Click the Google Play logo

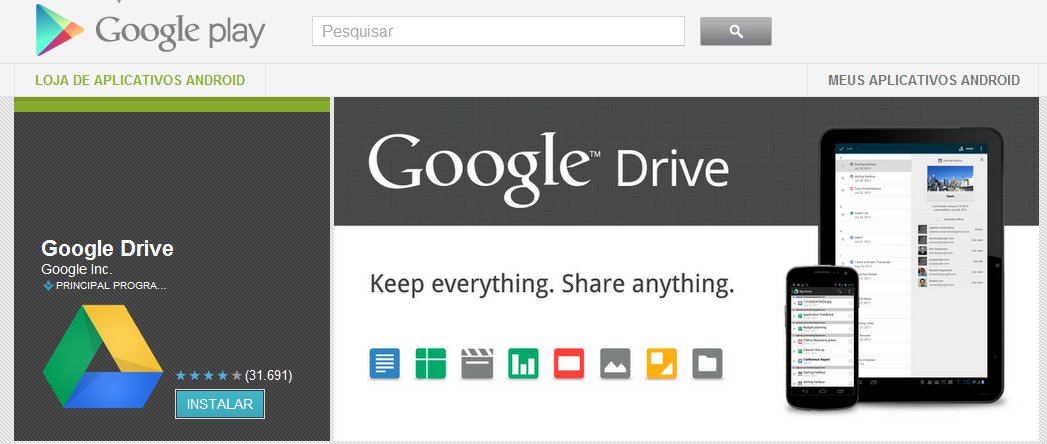click(x=150, y=31)
